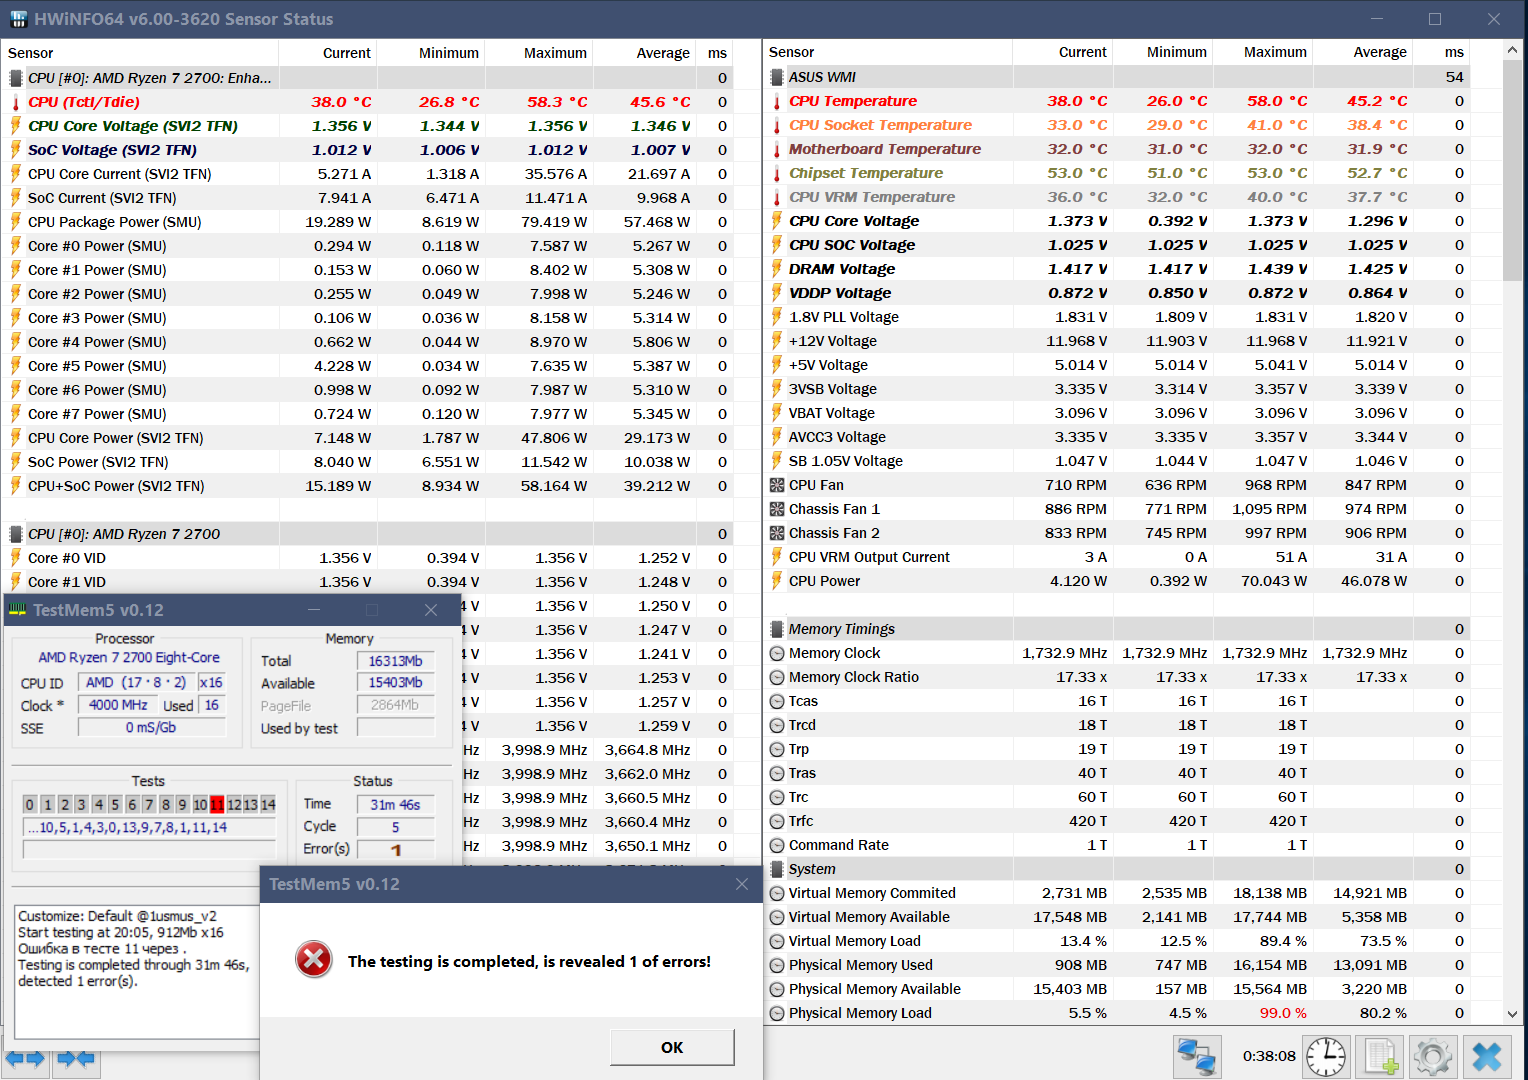The width and height of the screenshot is (1528, 1080).
Task: Click the fan icon beside Chassis Fan 1
Action: tap(777, 509)
